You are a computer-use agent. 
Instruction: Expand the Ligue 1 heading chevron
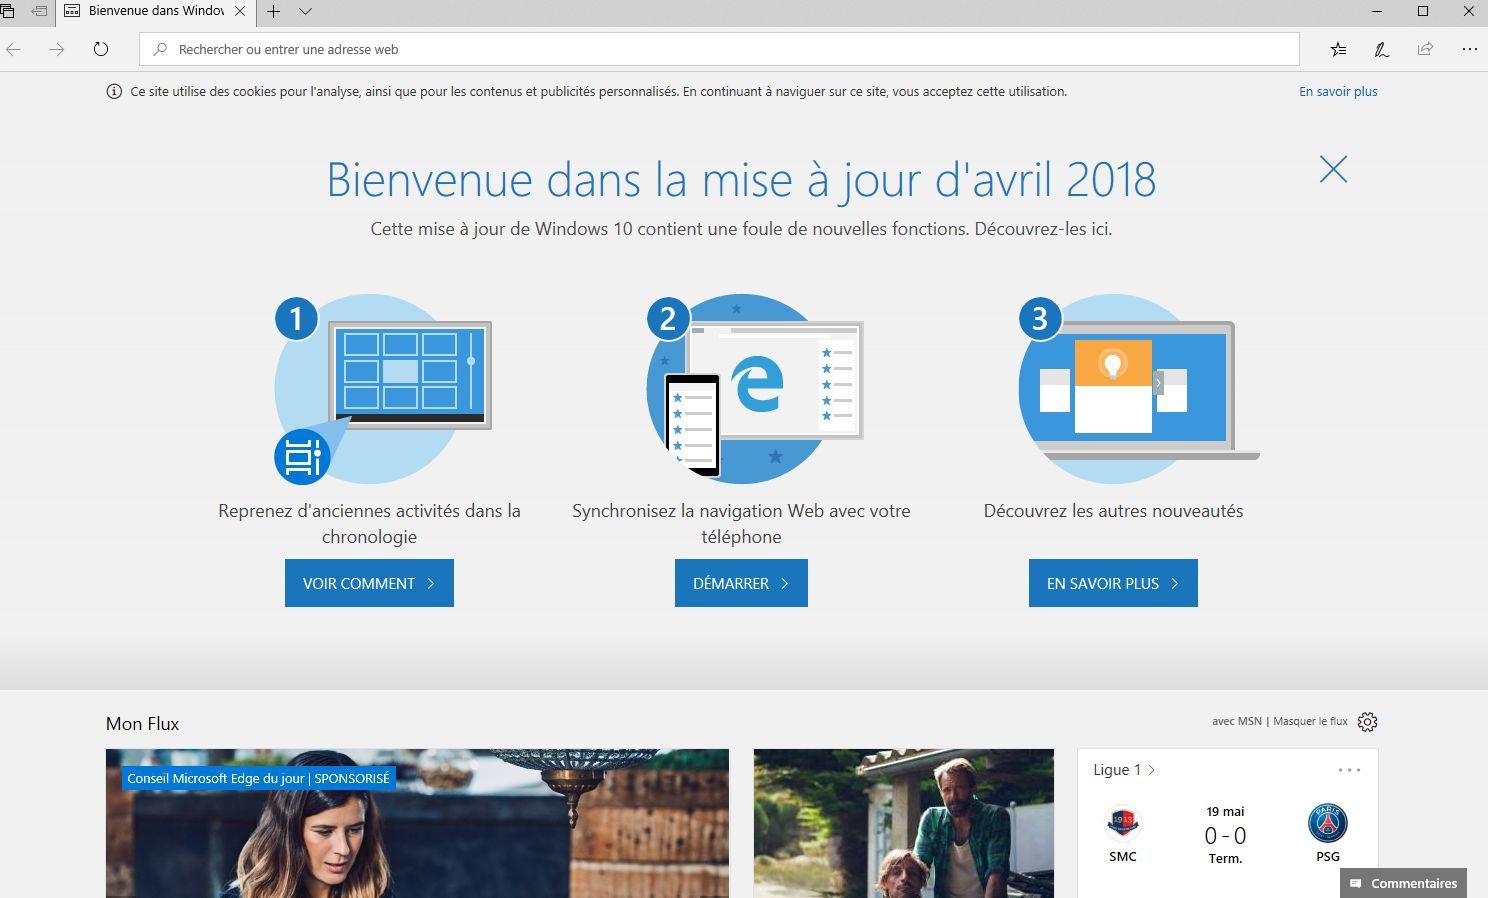point(1152,770)
